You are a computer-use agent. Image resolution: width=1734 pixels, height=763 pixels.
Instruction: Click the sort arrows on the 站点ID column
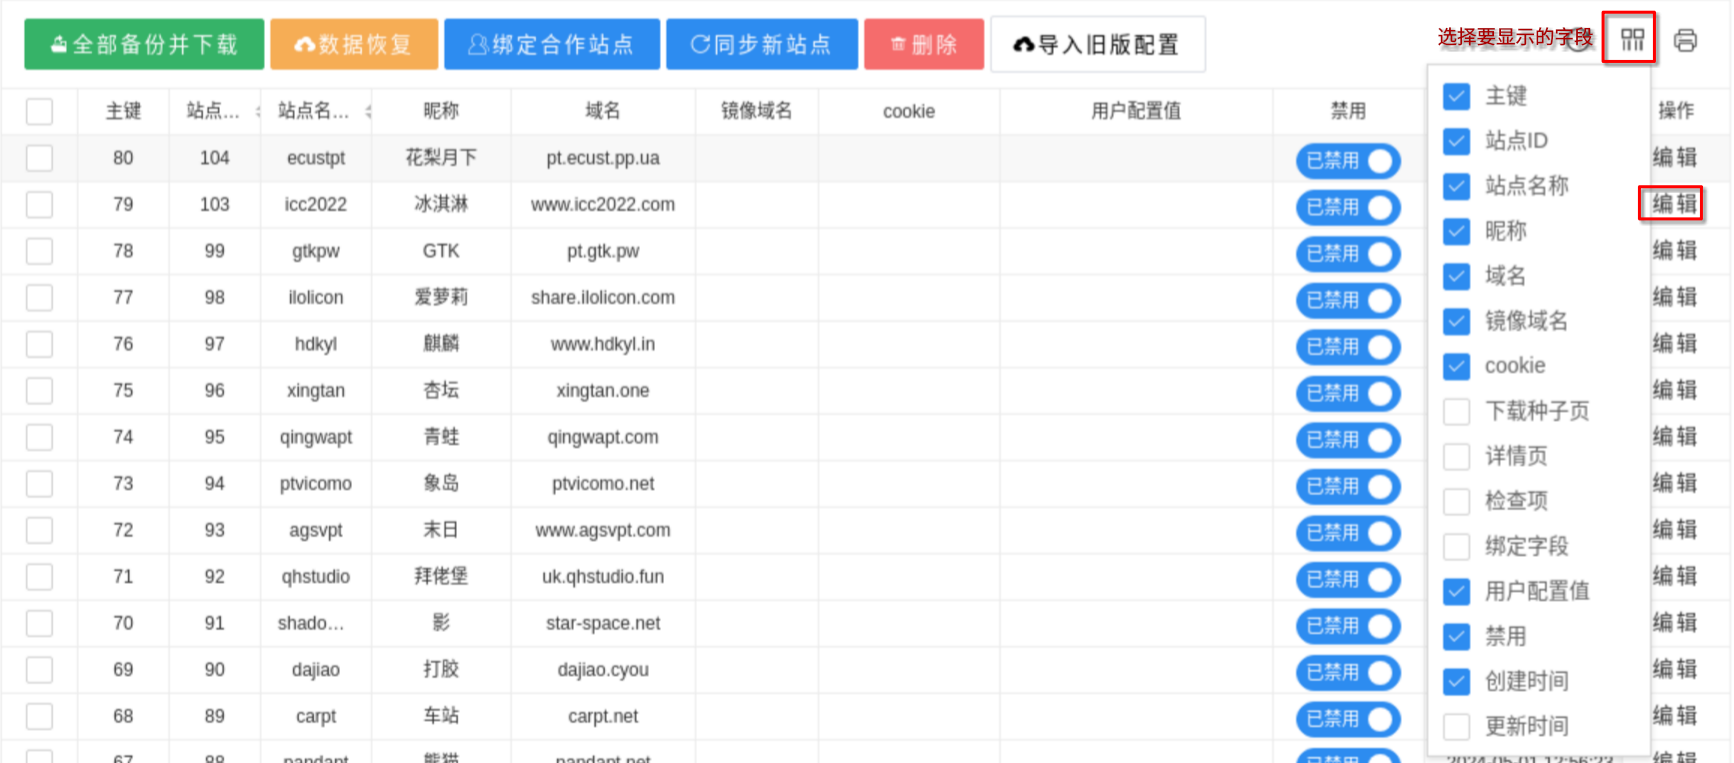pyautogui.click(x=258, y=111)
